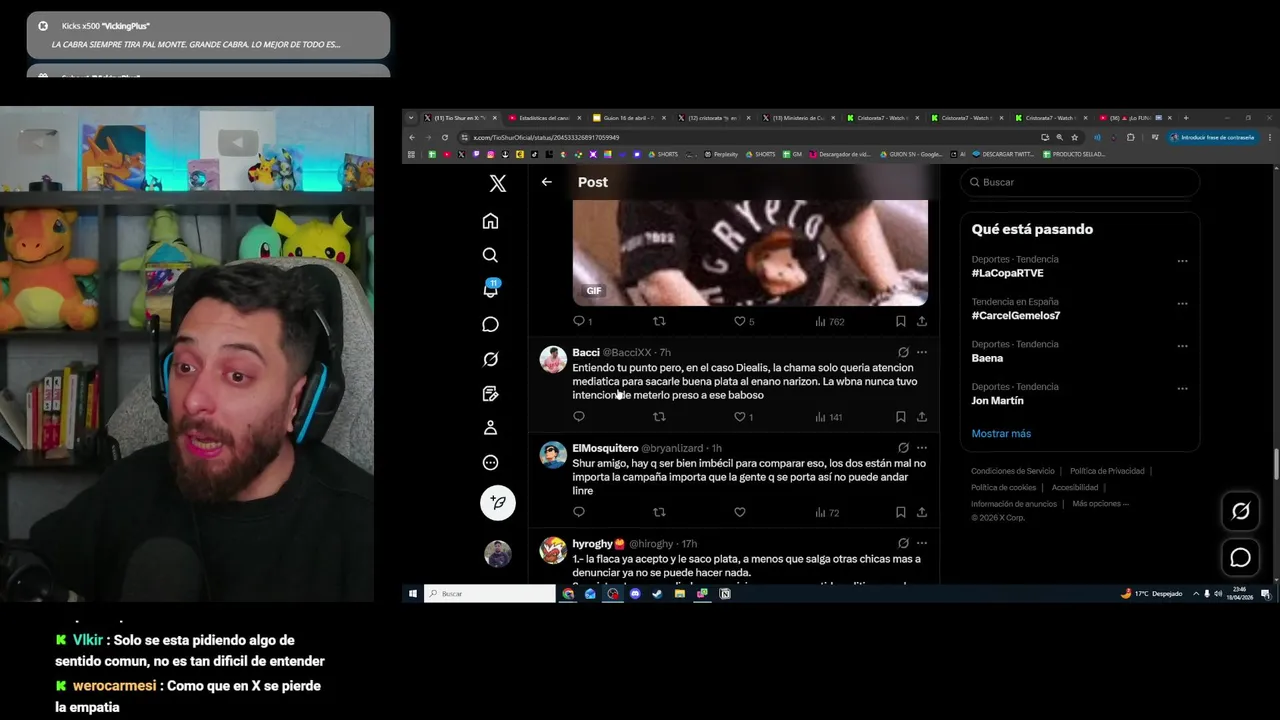Open Explore search in X sidebar
This screenshot has width=1280, height=720.
pyautogui.click(x=490, y=255)
